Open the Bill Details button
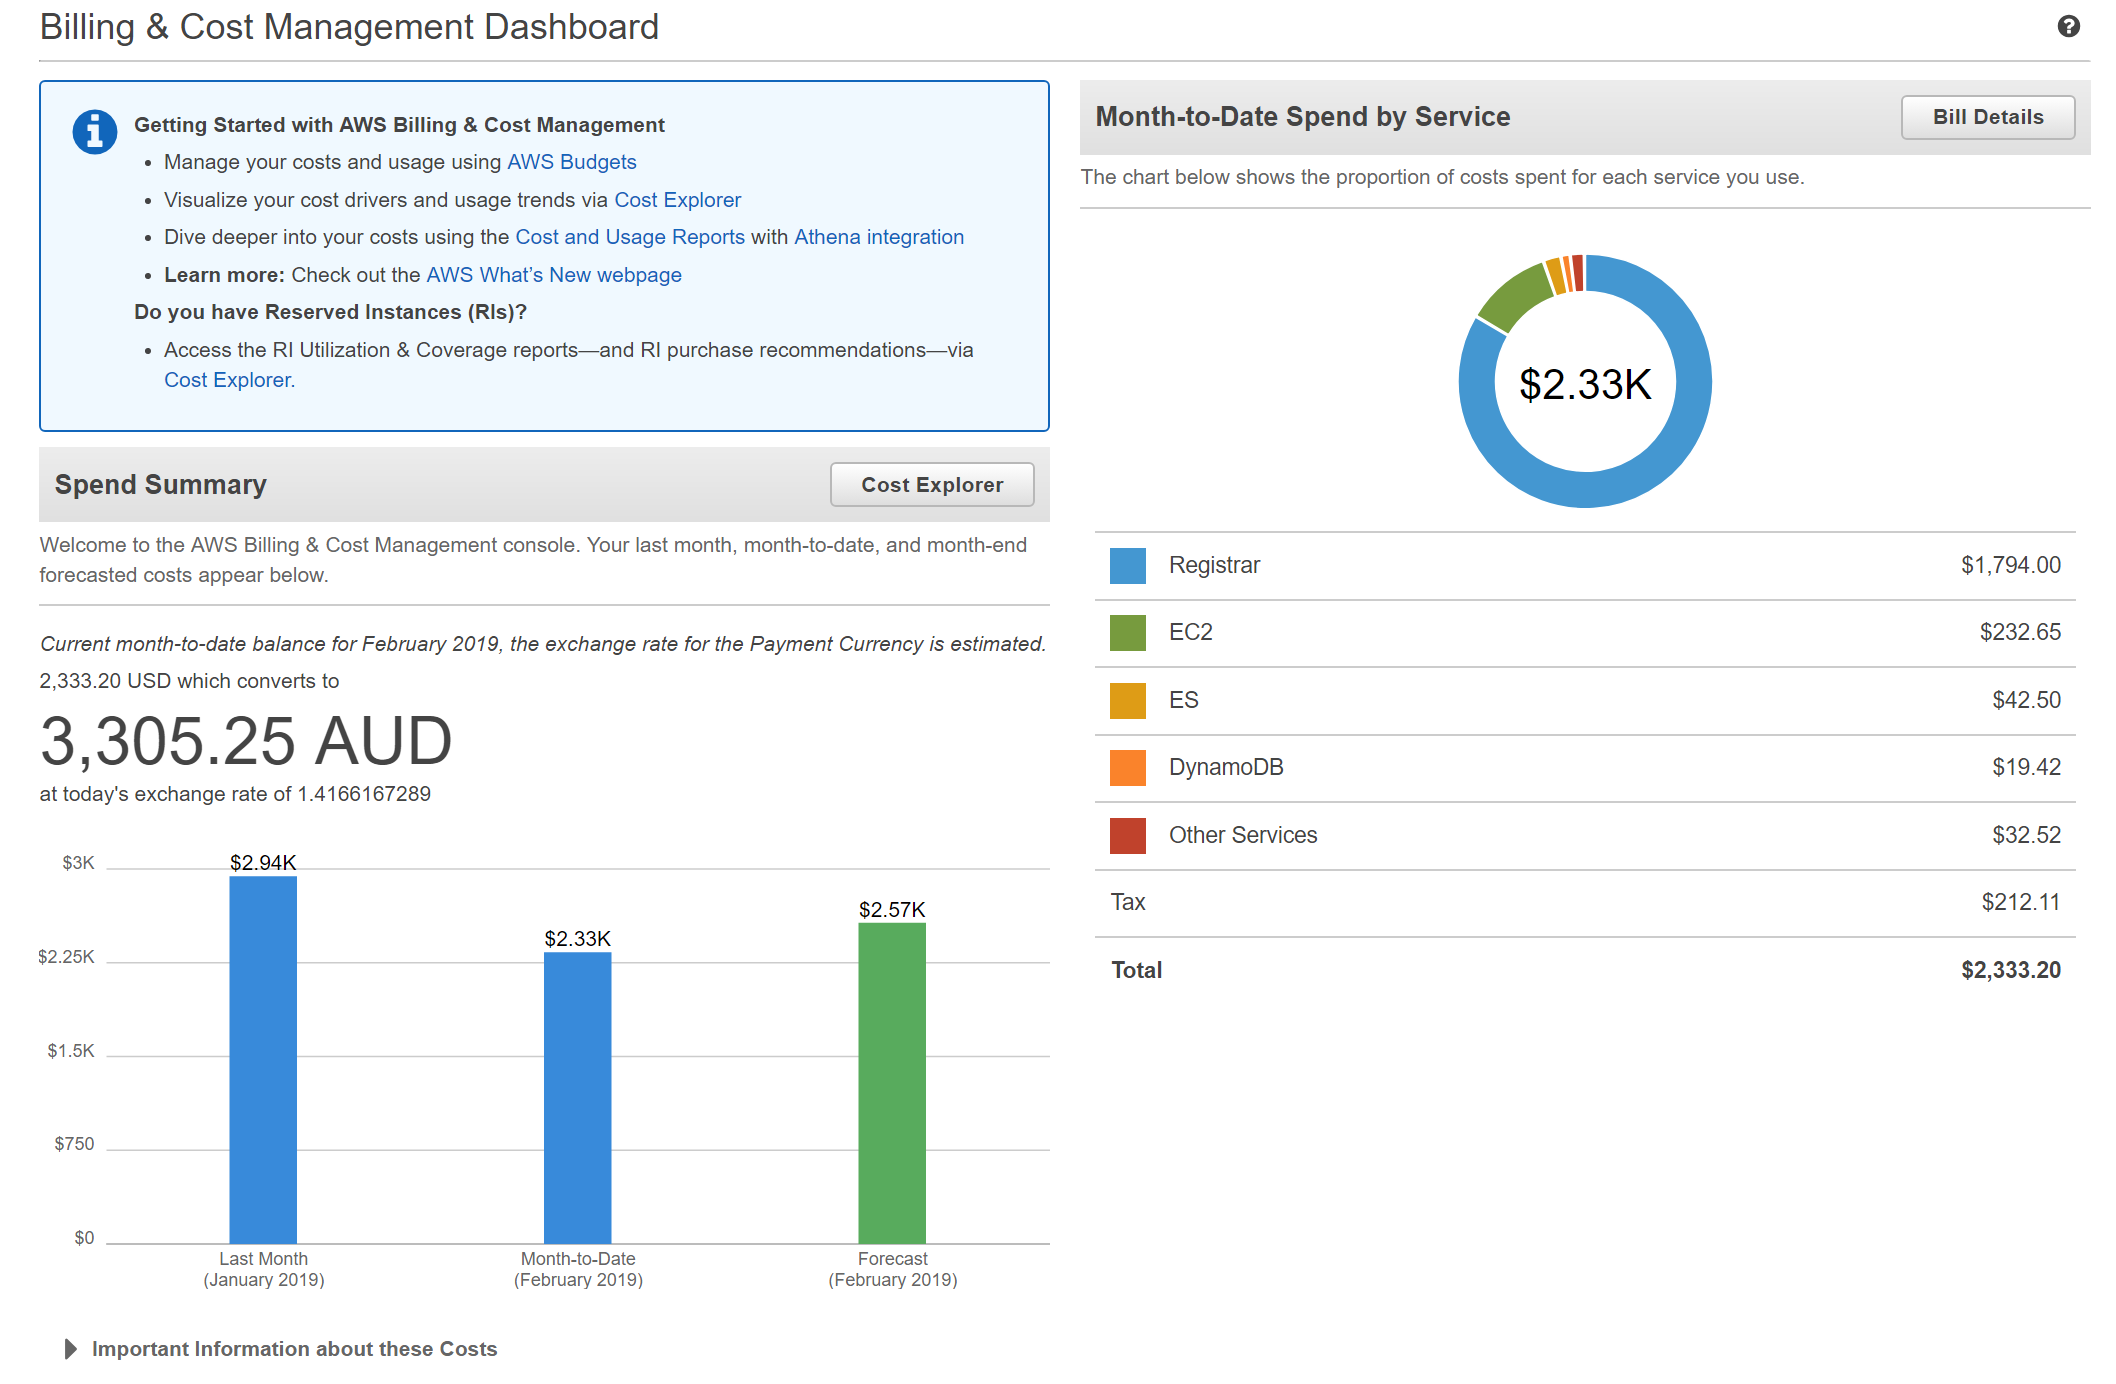 [x=1987, y=117]
